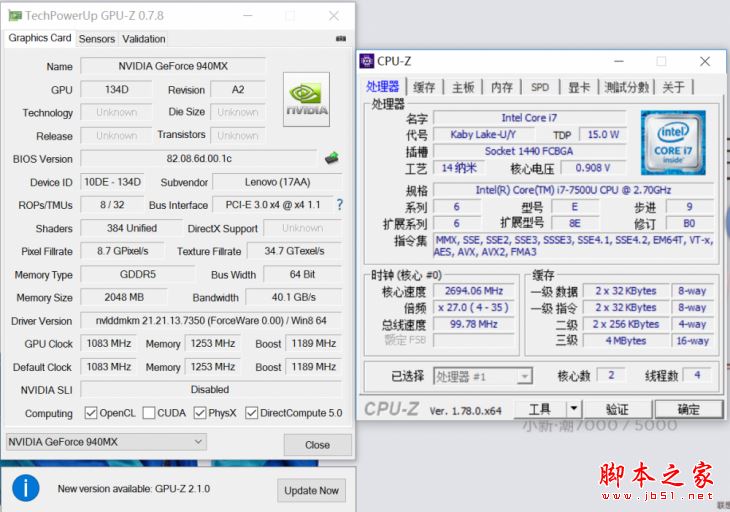The image size is (730, 512).
Task: Click the GPU-Z Close button
Action: click(x=318, y=445)
